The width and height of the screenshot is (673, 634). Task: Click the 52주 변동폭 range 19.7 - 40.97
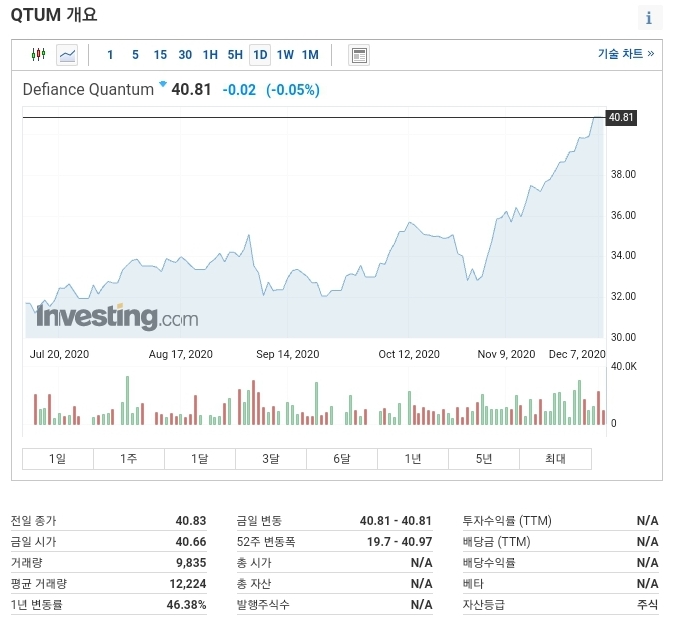click(400, 542)
